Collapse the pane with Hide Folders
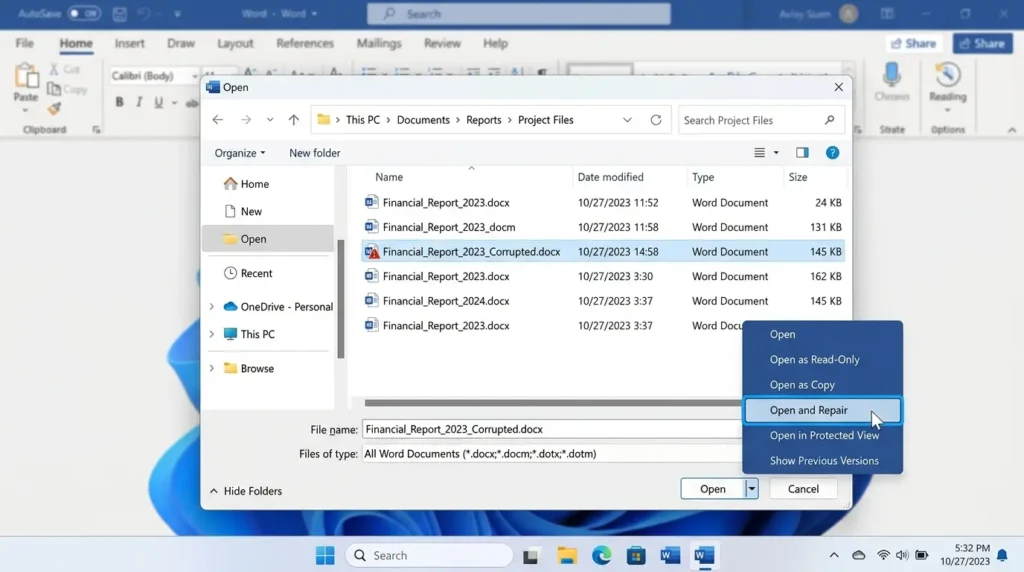The image size is (1024, 572). 246,491
